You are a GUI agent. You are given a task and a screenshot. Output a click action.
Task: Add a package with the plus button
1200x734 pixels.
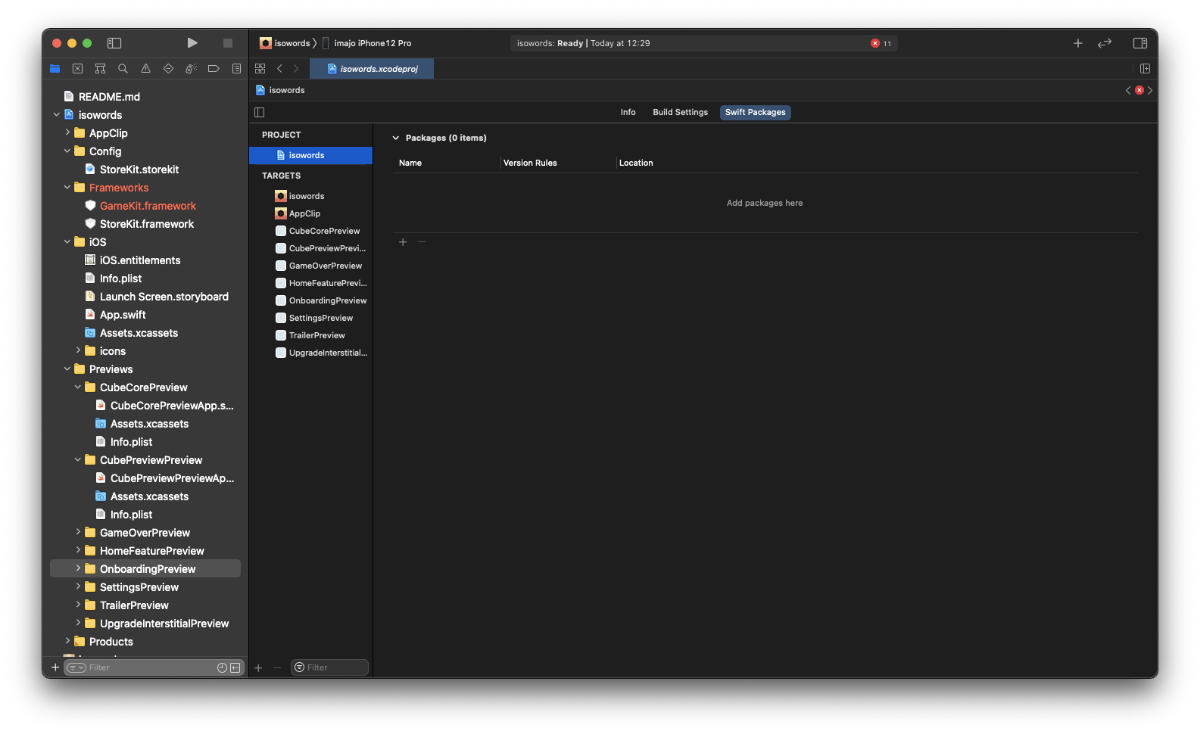[x=403, y=242]
